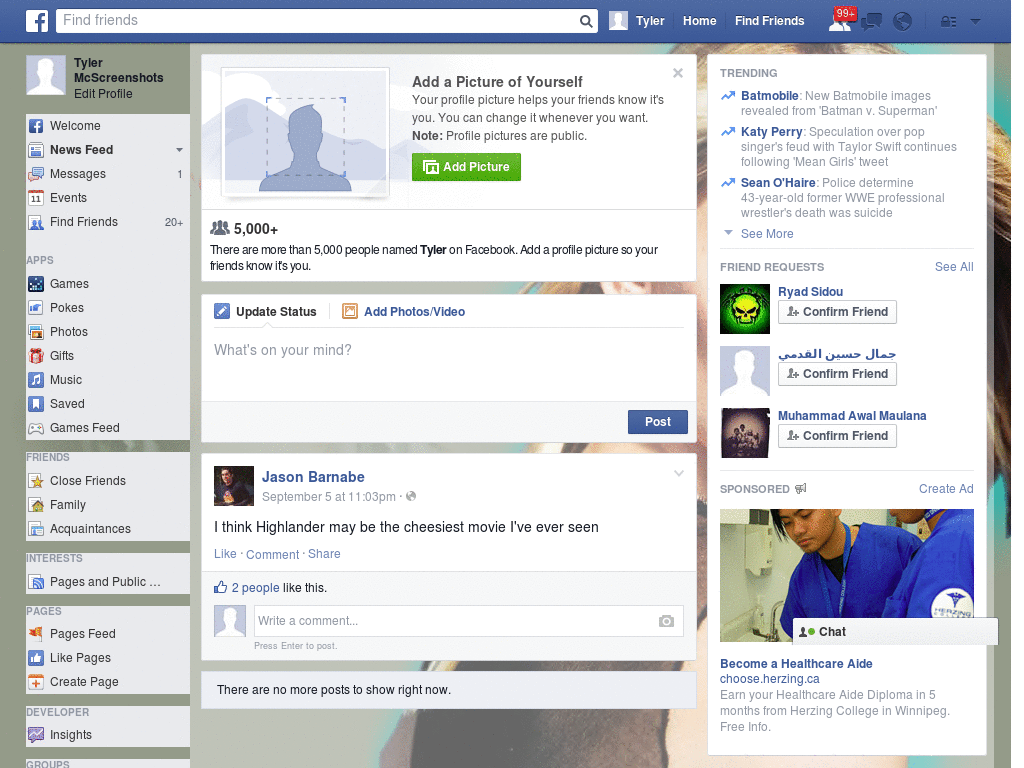Viewport: 1024px width, 768px height.
Task: Open Sean O'Haire trending topic
Action: [778, 183]
